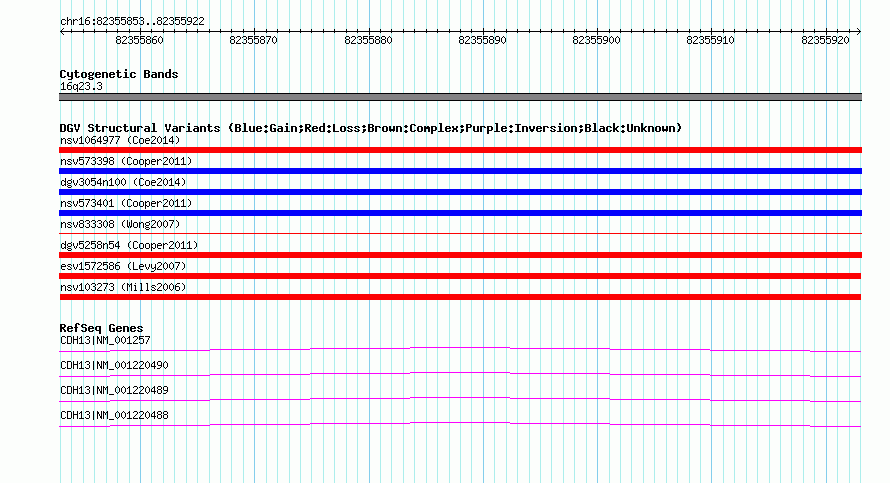890x483 pixels.
Task: Click the Cytogenetic Bands track title
Action: (x=119, y=74)
